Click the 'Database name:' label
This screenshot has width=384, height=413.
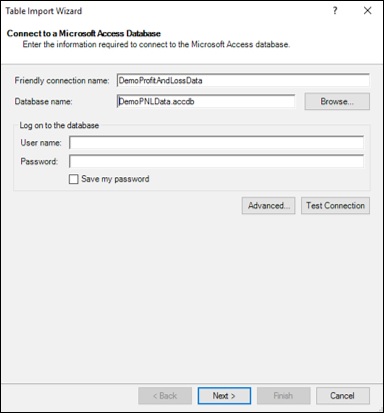pyautogui.click(x=43, y=102)
